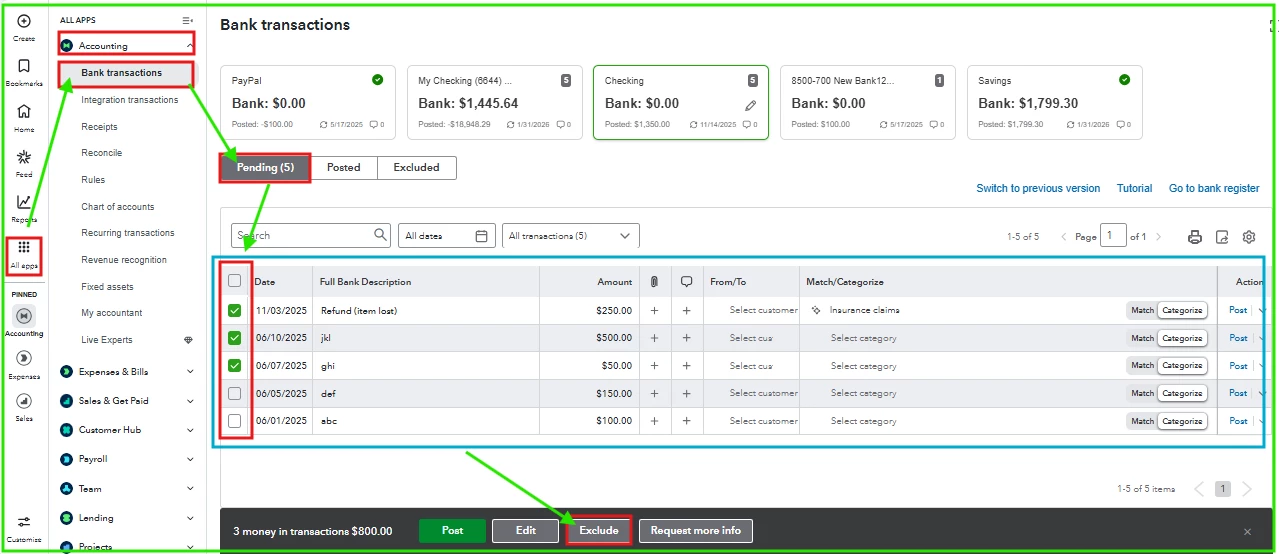Click Request more info button
The width and height of the screenshot is (1279, 554).
(696, 531)
